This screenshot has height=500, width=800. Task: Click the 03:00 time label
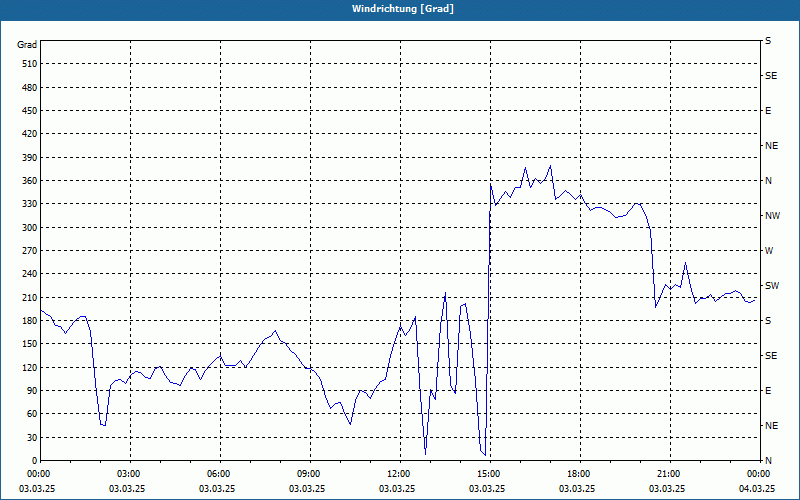(130, 474)
